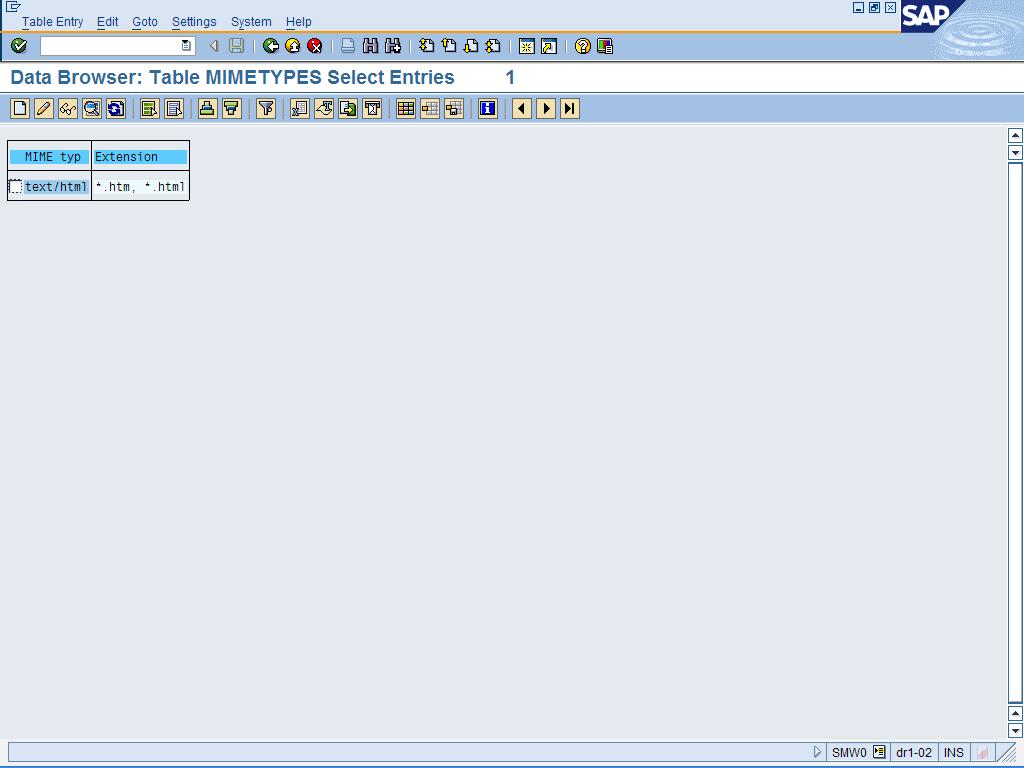Screen dimensions: 1024x768
Task: Select the MIME typ column header
Action: pos(50,157)
